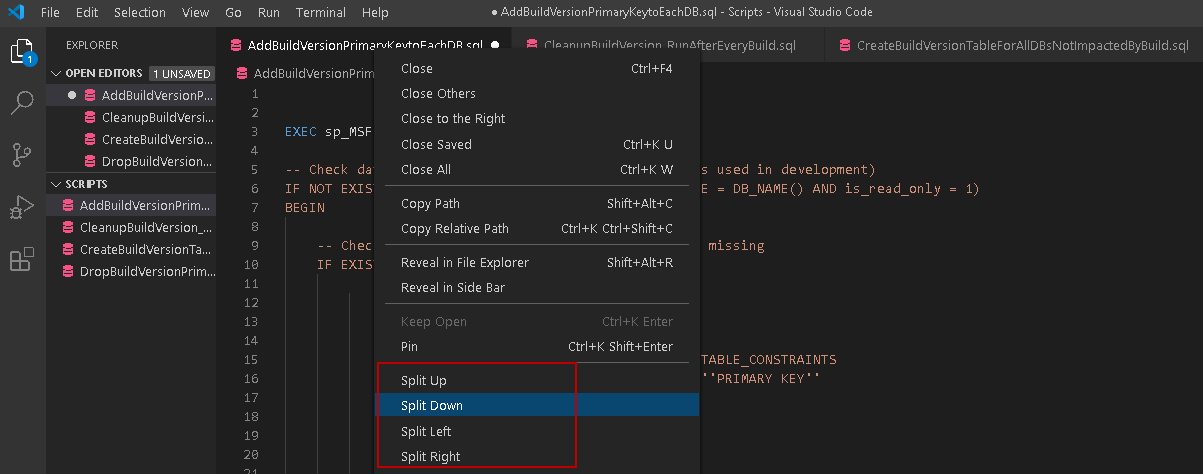
Task: Select CleanupBuildVersi… in Open Editors list
Action: [x=157, y=117]
